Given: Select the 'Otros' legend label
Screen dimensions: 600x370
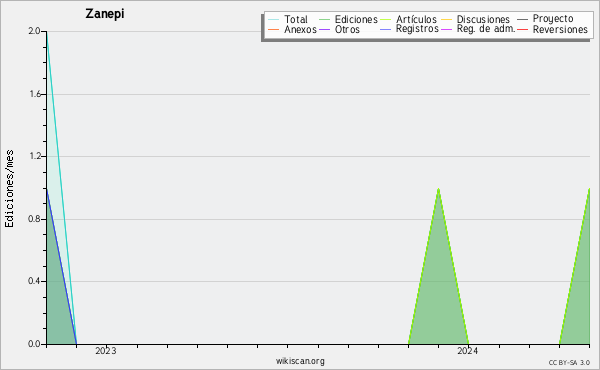Looking at the screenshot, I should [x=347, y=29].
